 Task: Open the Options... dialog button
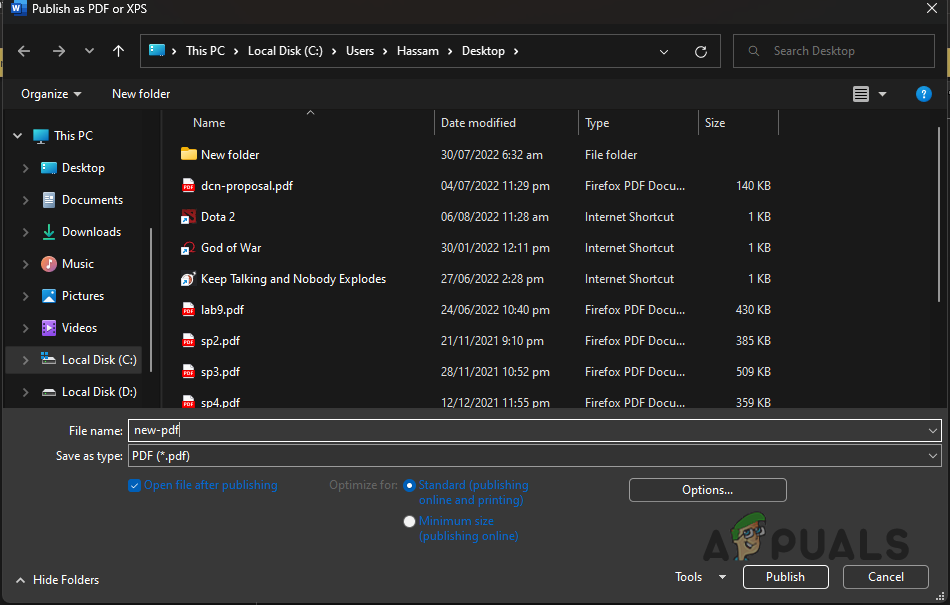(x=707, y=490)
